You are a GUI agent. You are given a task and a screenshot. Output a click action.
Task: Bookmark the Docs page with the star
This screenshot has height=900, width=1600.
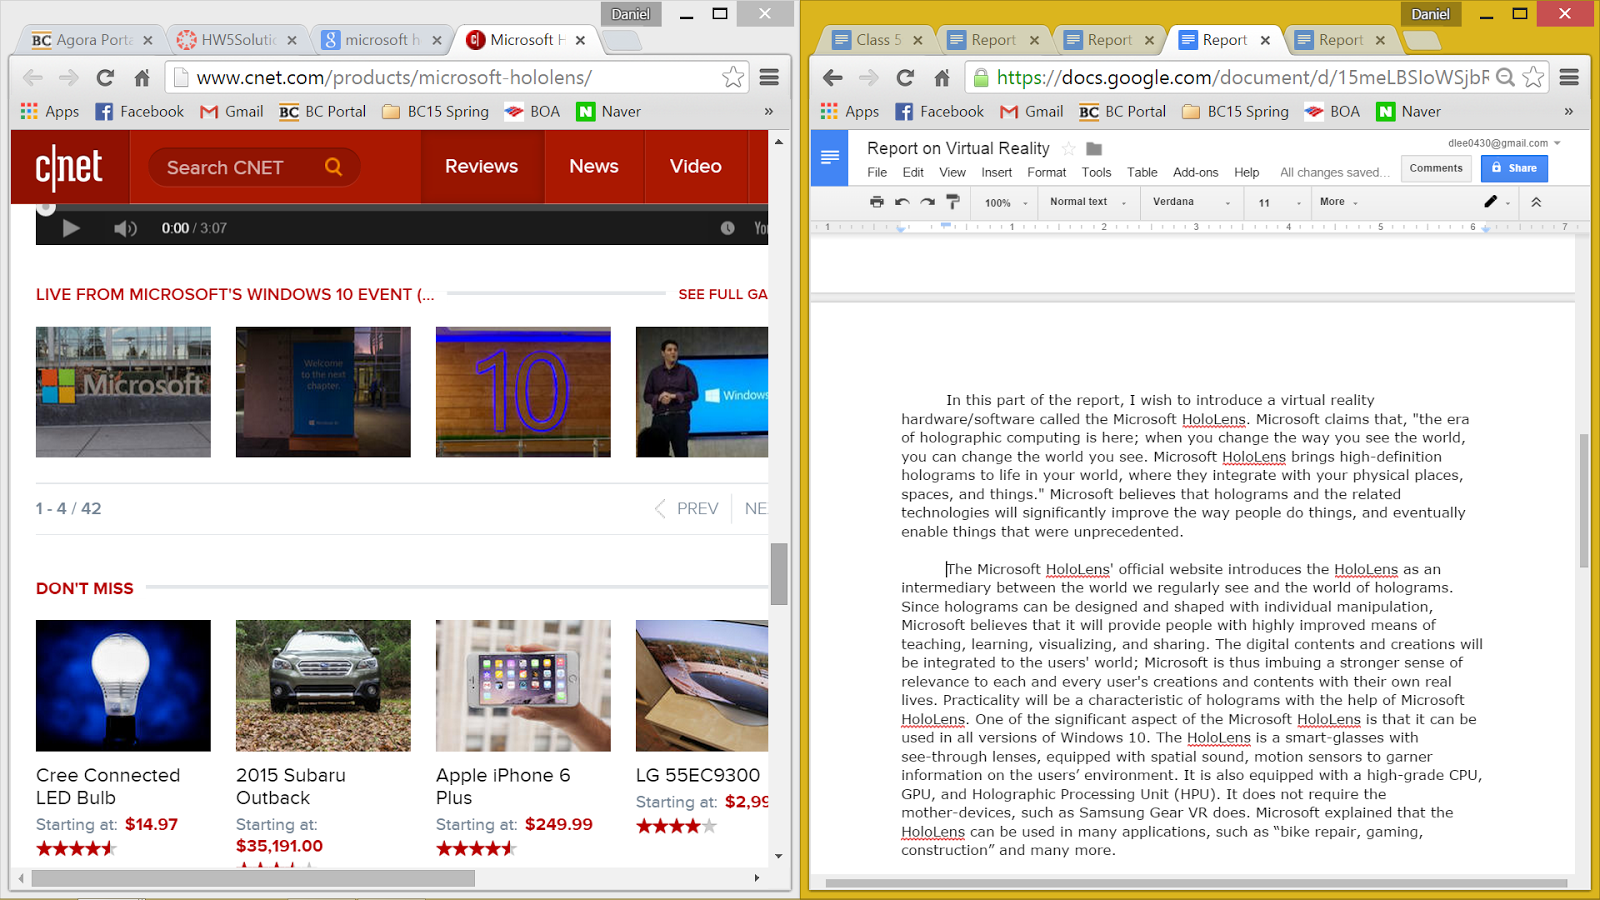tap(1533, 77)
